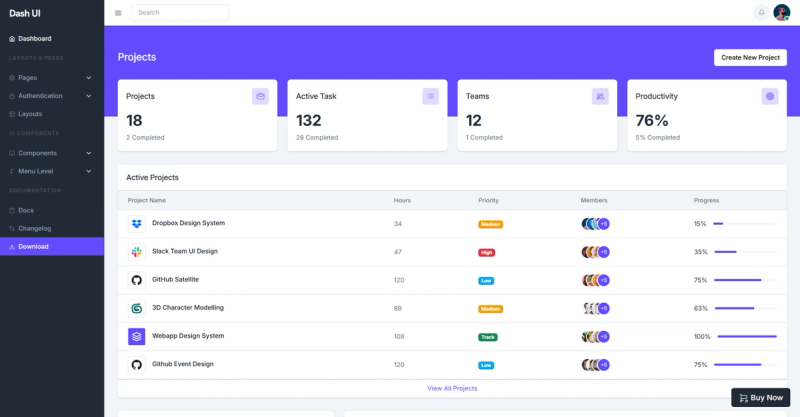This screenshot has width=800, height=417.
Task: Click the Priority column header
Action: pyautogui.click(x=488, y=201)
